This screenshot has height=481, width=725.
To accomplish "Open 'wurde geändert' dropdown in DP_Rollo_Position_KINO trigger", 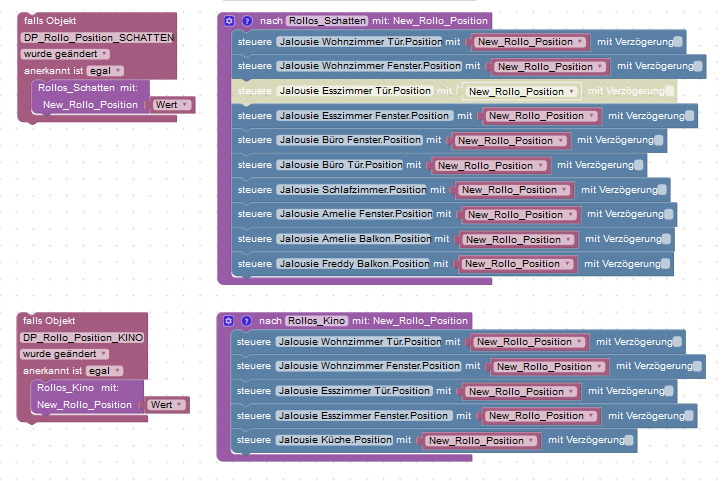I will coord(64,354).
